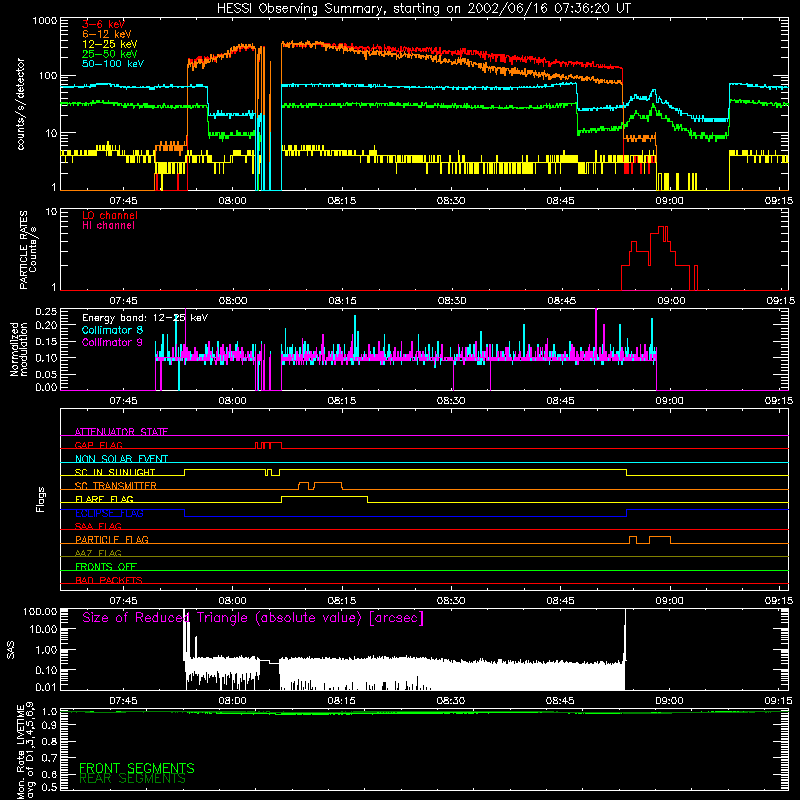Click the '08:30' time label under the Flags panel
The height and width of the screenshot is (800, 800).
[x=451, y=601]
